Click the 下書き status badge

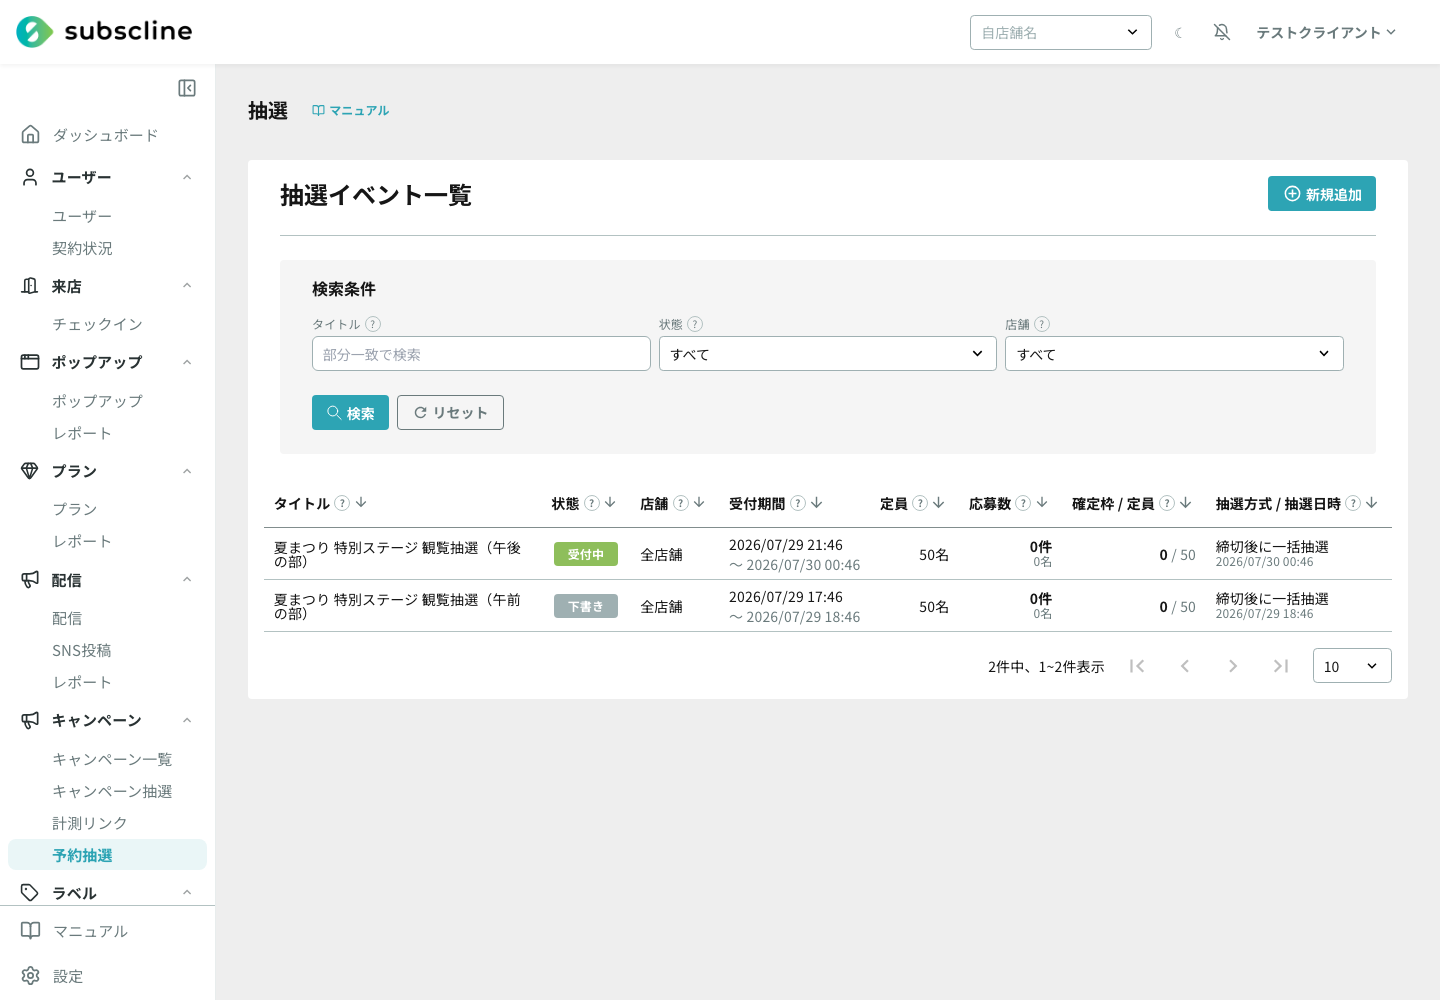tap(586, 606)
